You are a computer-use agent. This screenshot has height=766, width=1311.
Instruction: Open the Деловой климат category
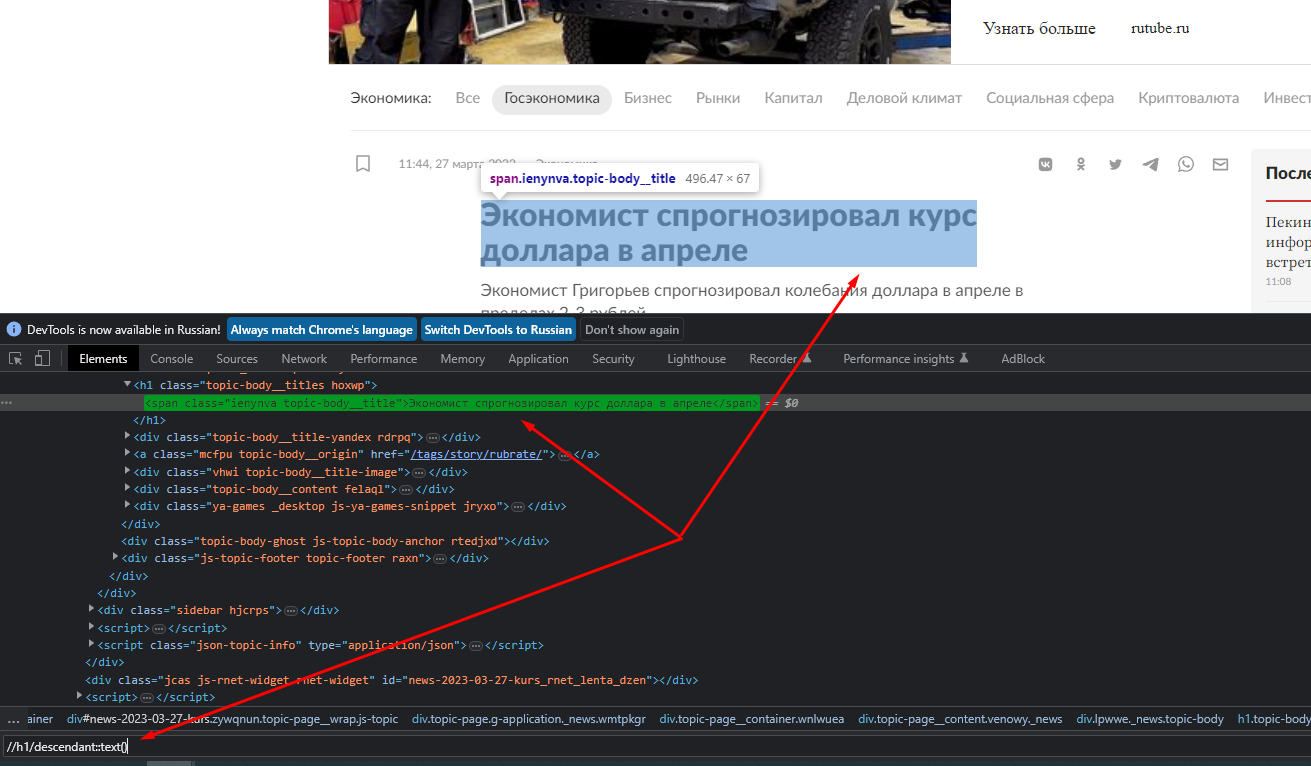coord(904,98)
